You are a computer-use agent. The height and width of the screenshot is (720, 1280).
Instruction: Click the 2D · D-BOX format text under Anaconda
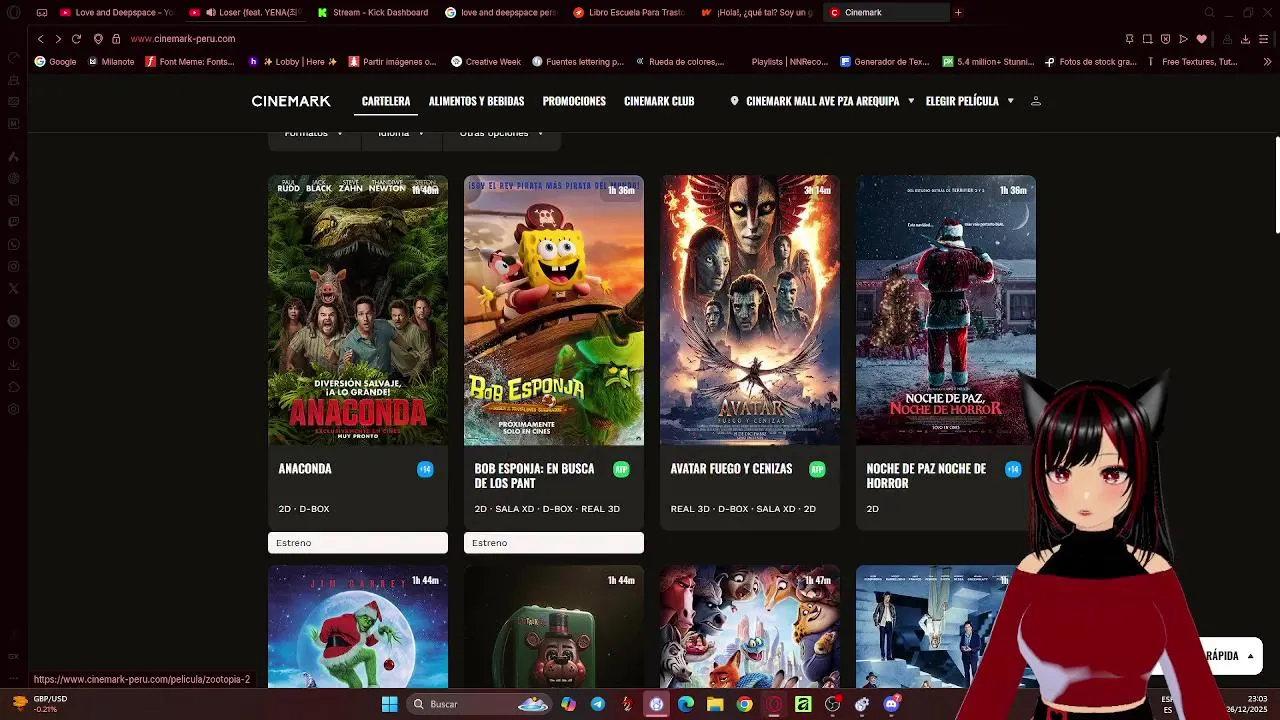click(304, 509)
